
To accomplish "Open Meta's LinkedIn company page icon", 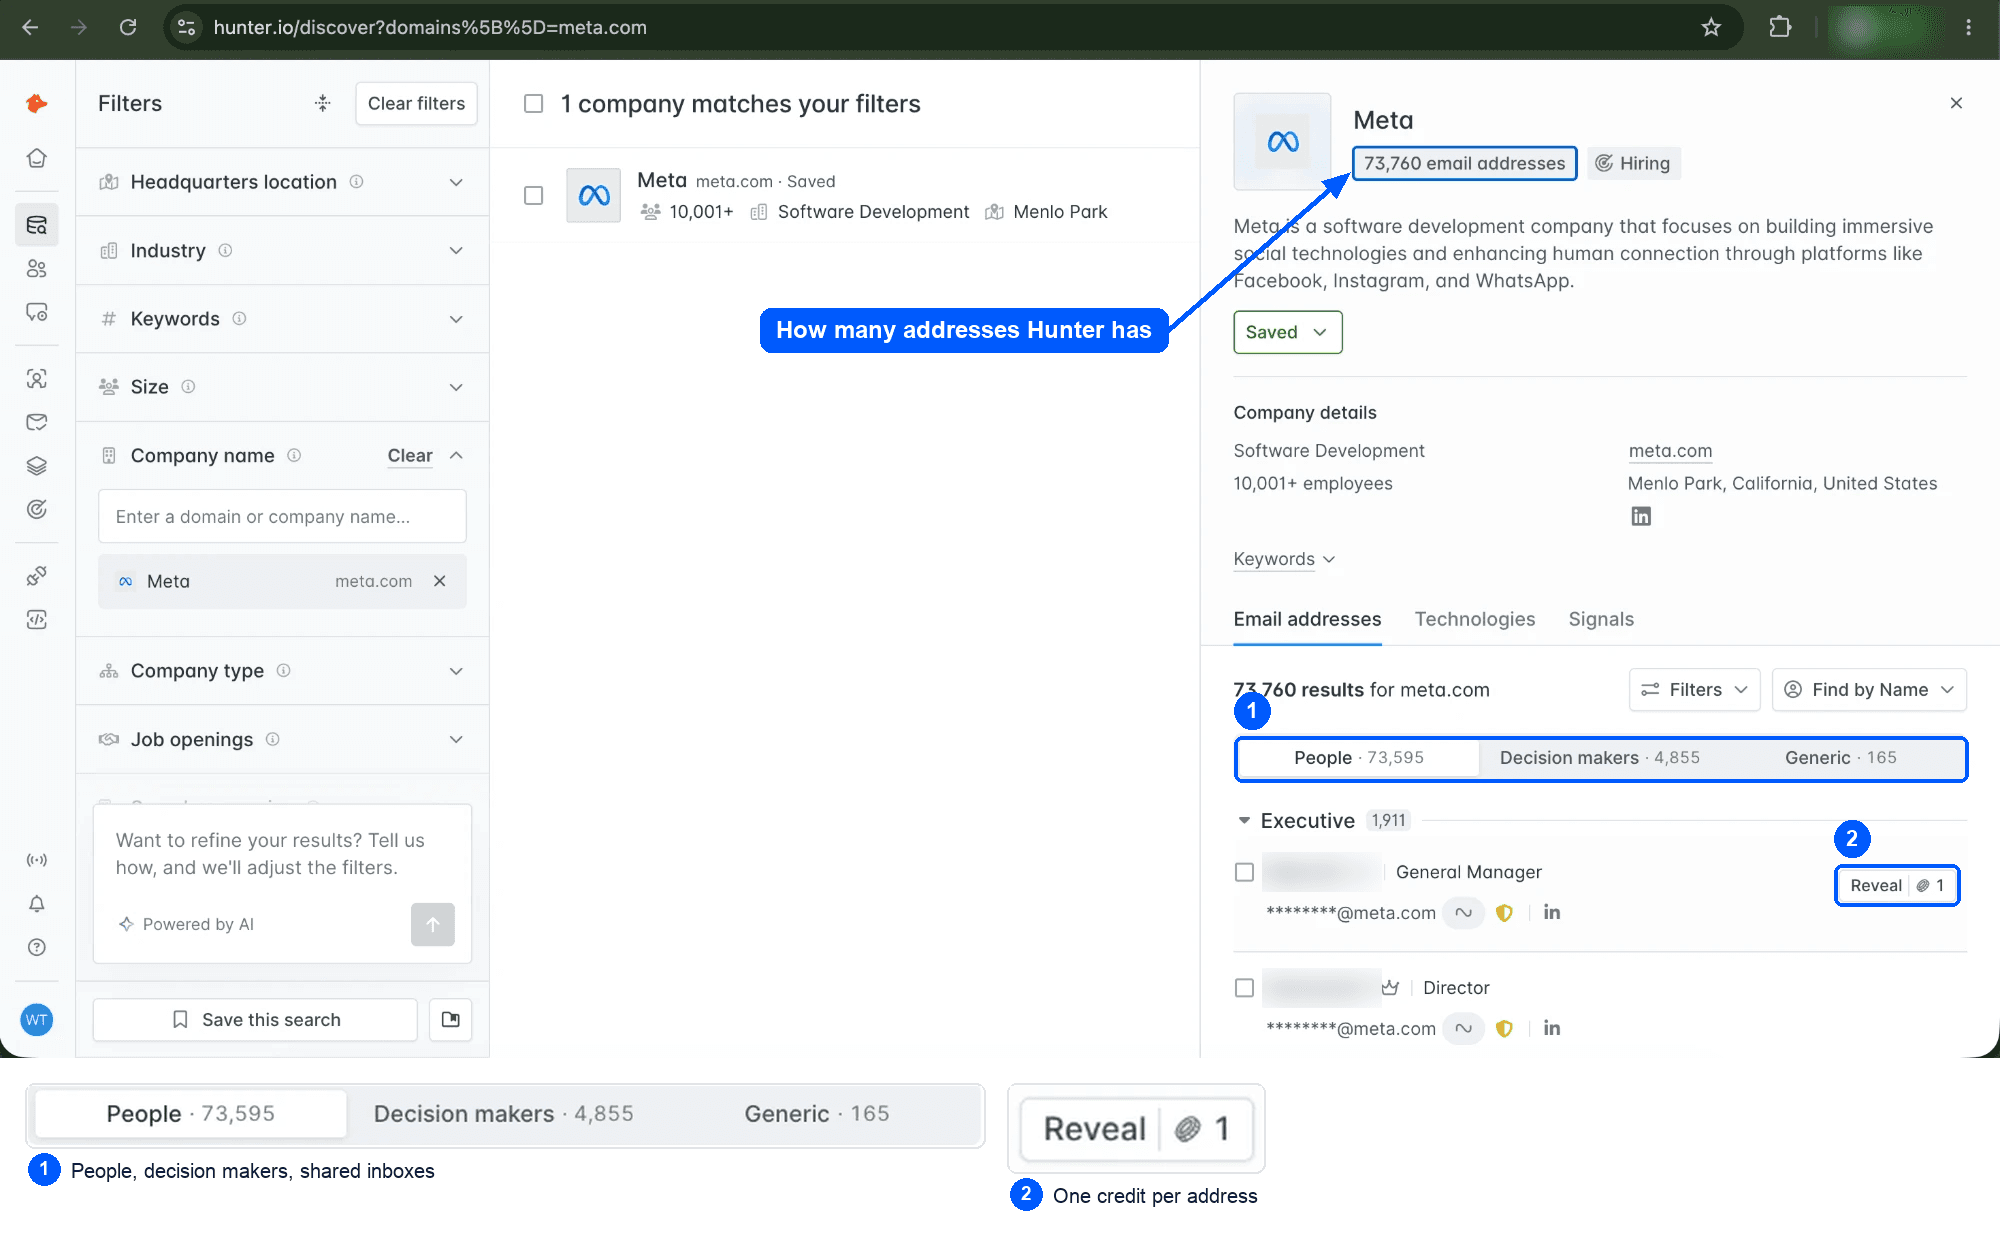I will click(x=1641, y=516).
